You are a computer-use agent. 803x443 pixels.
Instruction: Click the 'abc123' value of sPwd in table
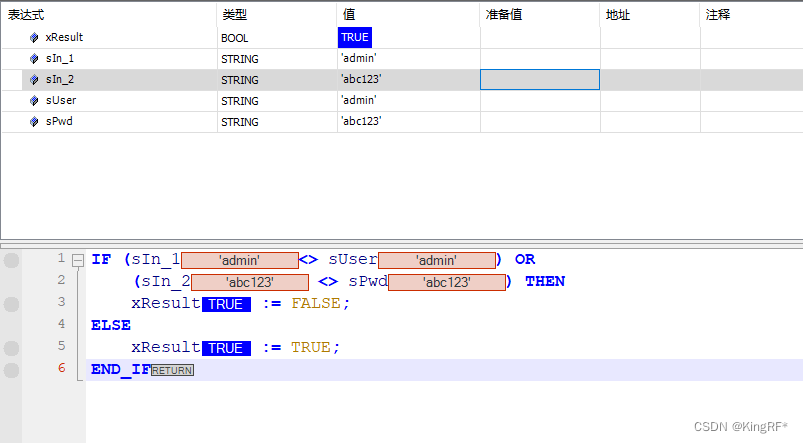tap(361, 121)
